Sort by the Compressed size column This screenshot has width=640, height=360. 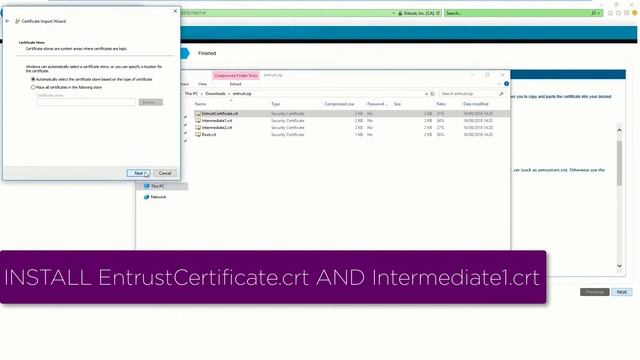(x=339, y=104)
